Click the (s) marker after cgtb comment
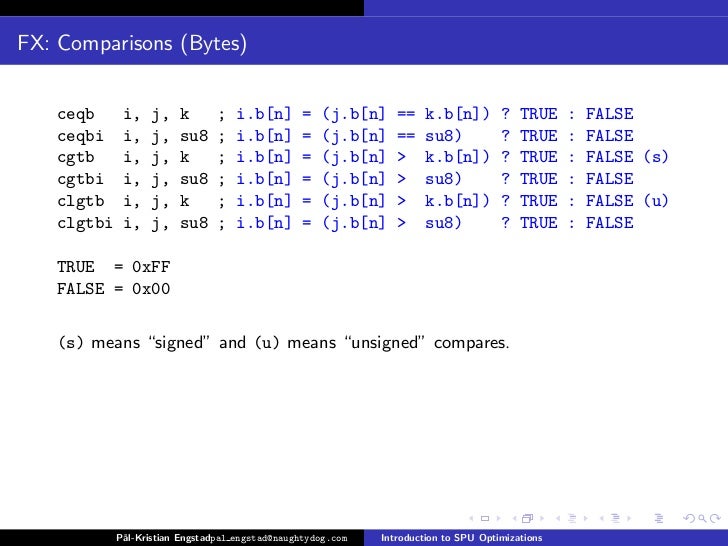 click(656, 157)
